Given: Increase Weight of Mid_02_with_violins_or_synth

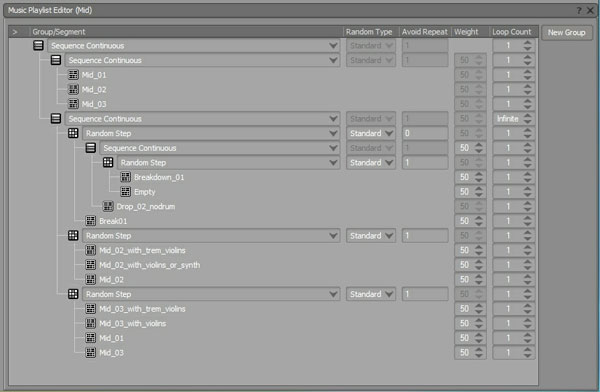Looking at the screenshot, I should (479, 262).
